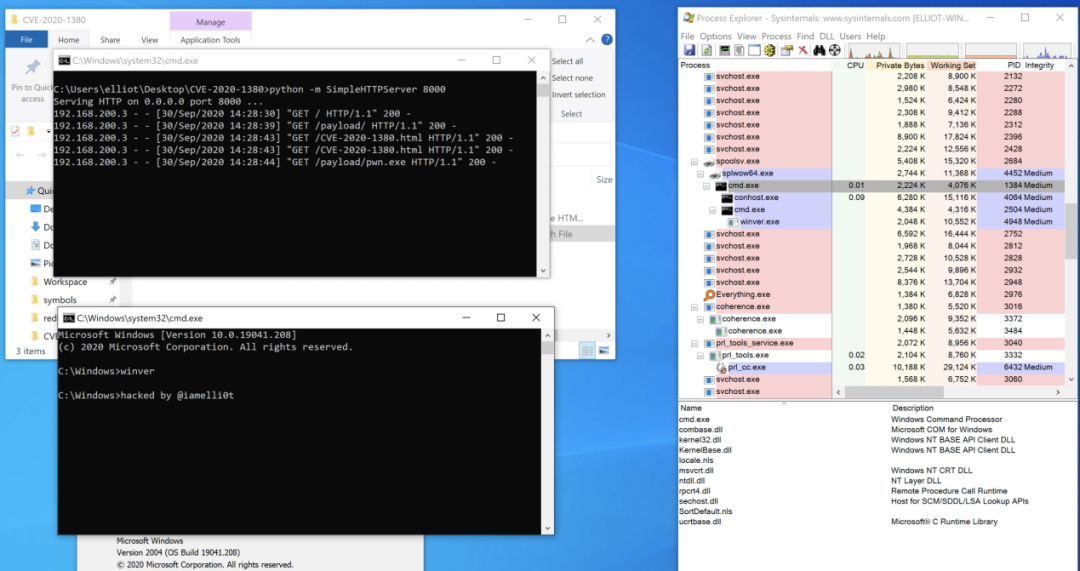Click the Save icon in Process Explorer toolbar

pos(689,50)
